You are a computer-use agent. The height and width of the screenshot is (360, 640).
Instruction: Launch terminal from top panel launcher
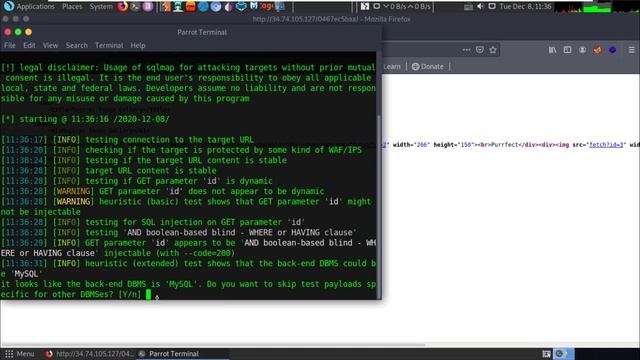(135, 6)
